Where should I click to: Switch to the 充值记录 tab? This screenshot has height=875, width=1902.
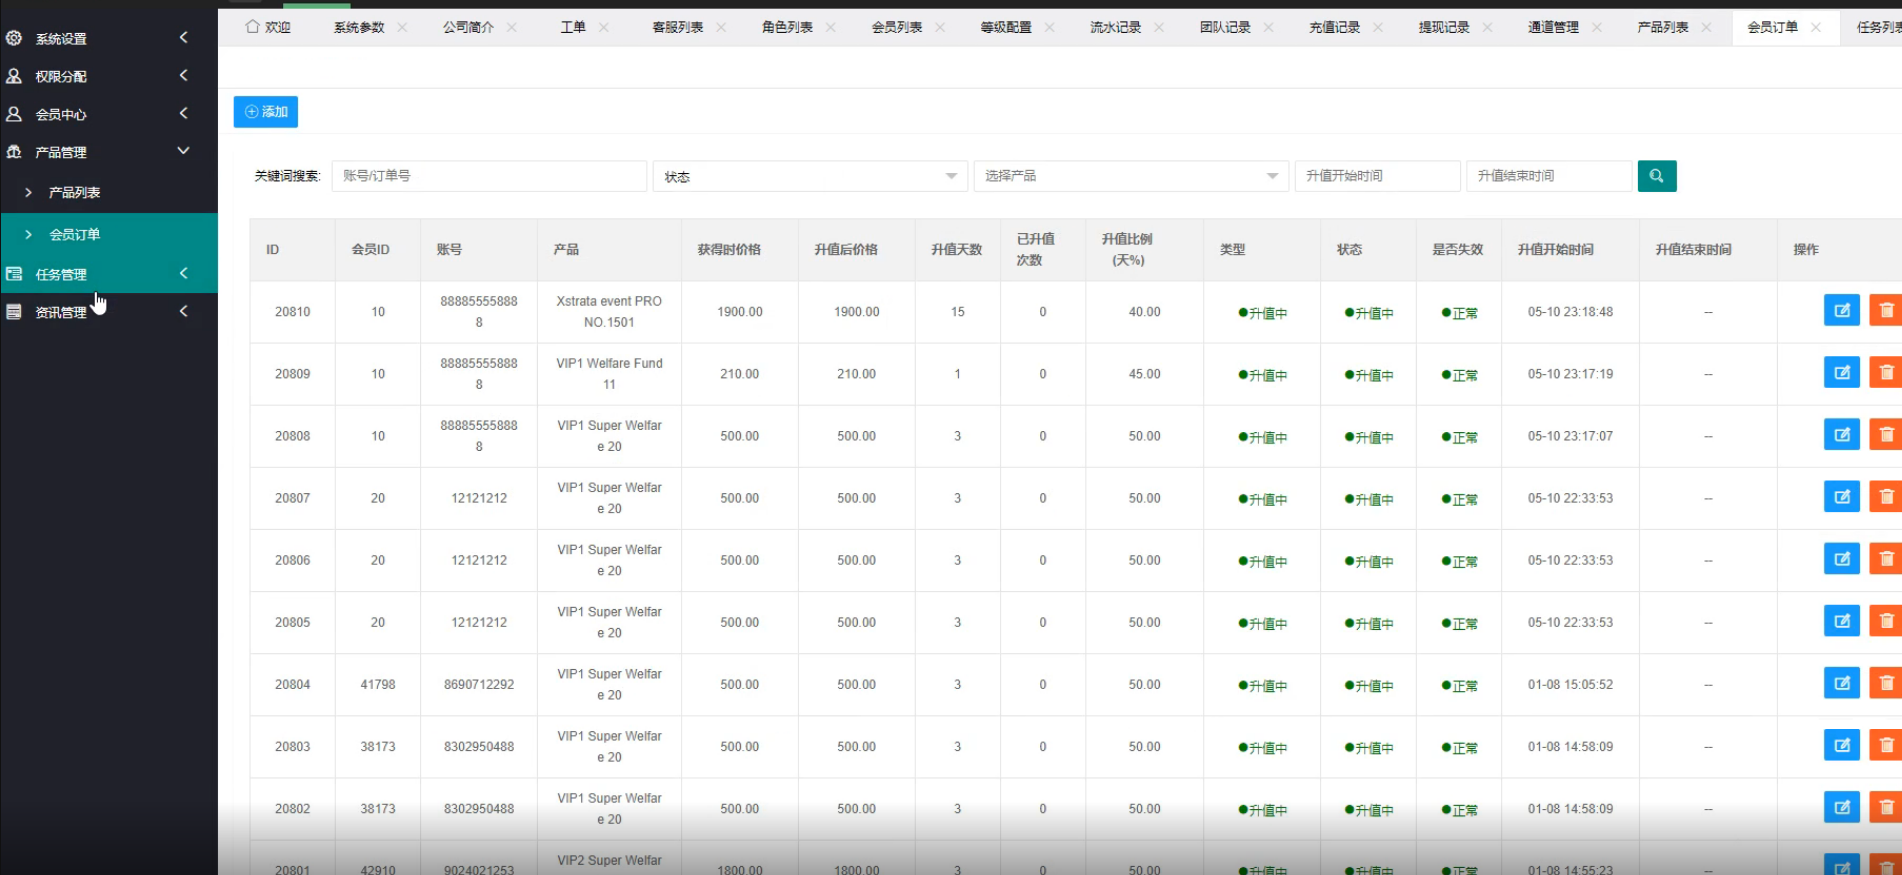coord(1334,28)
